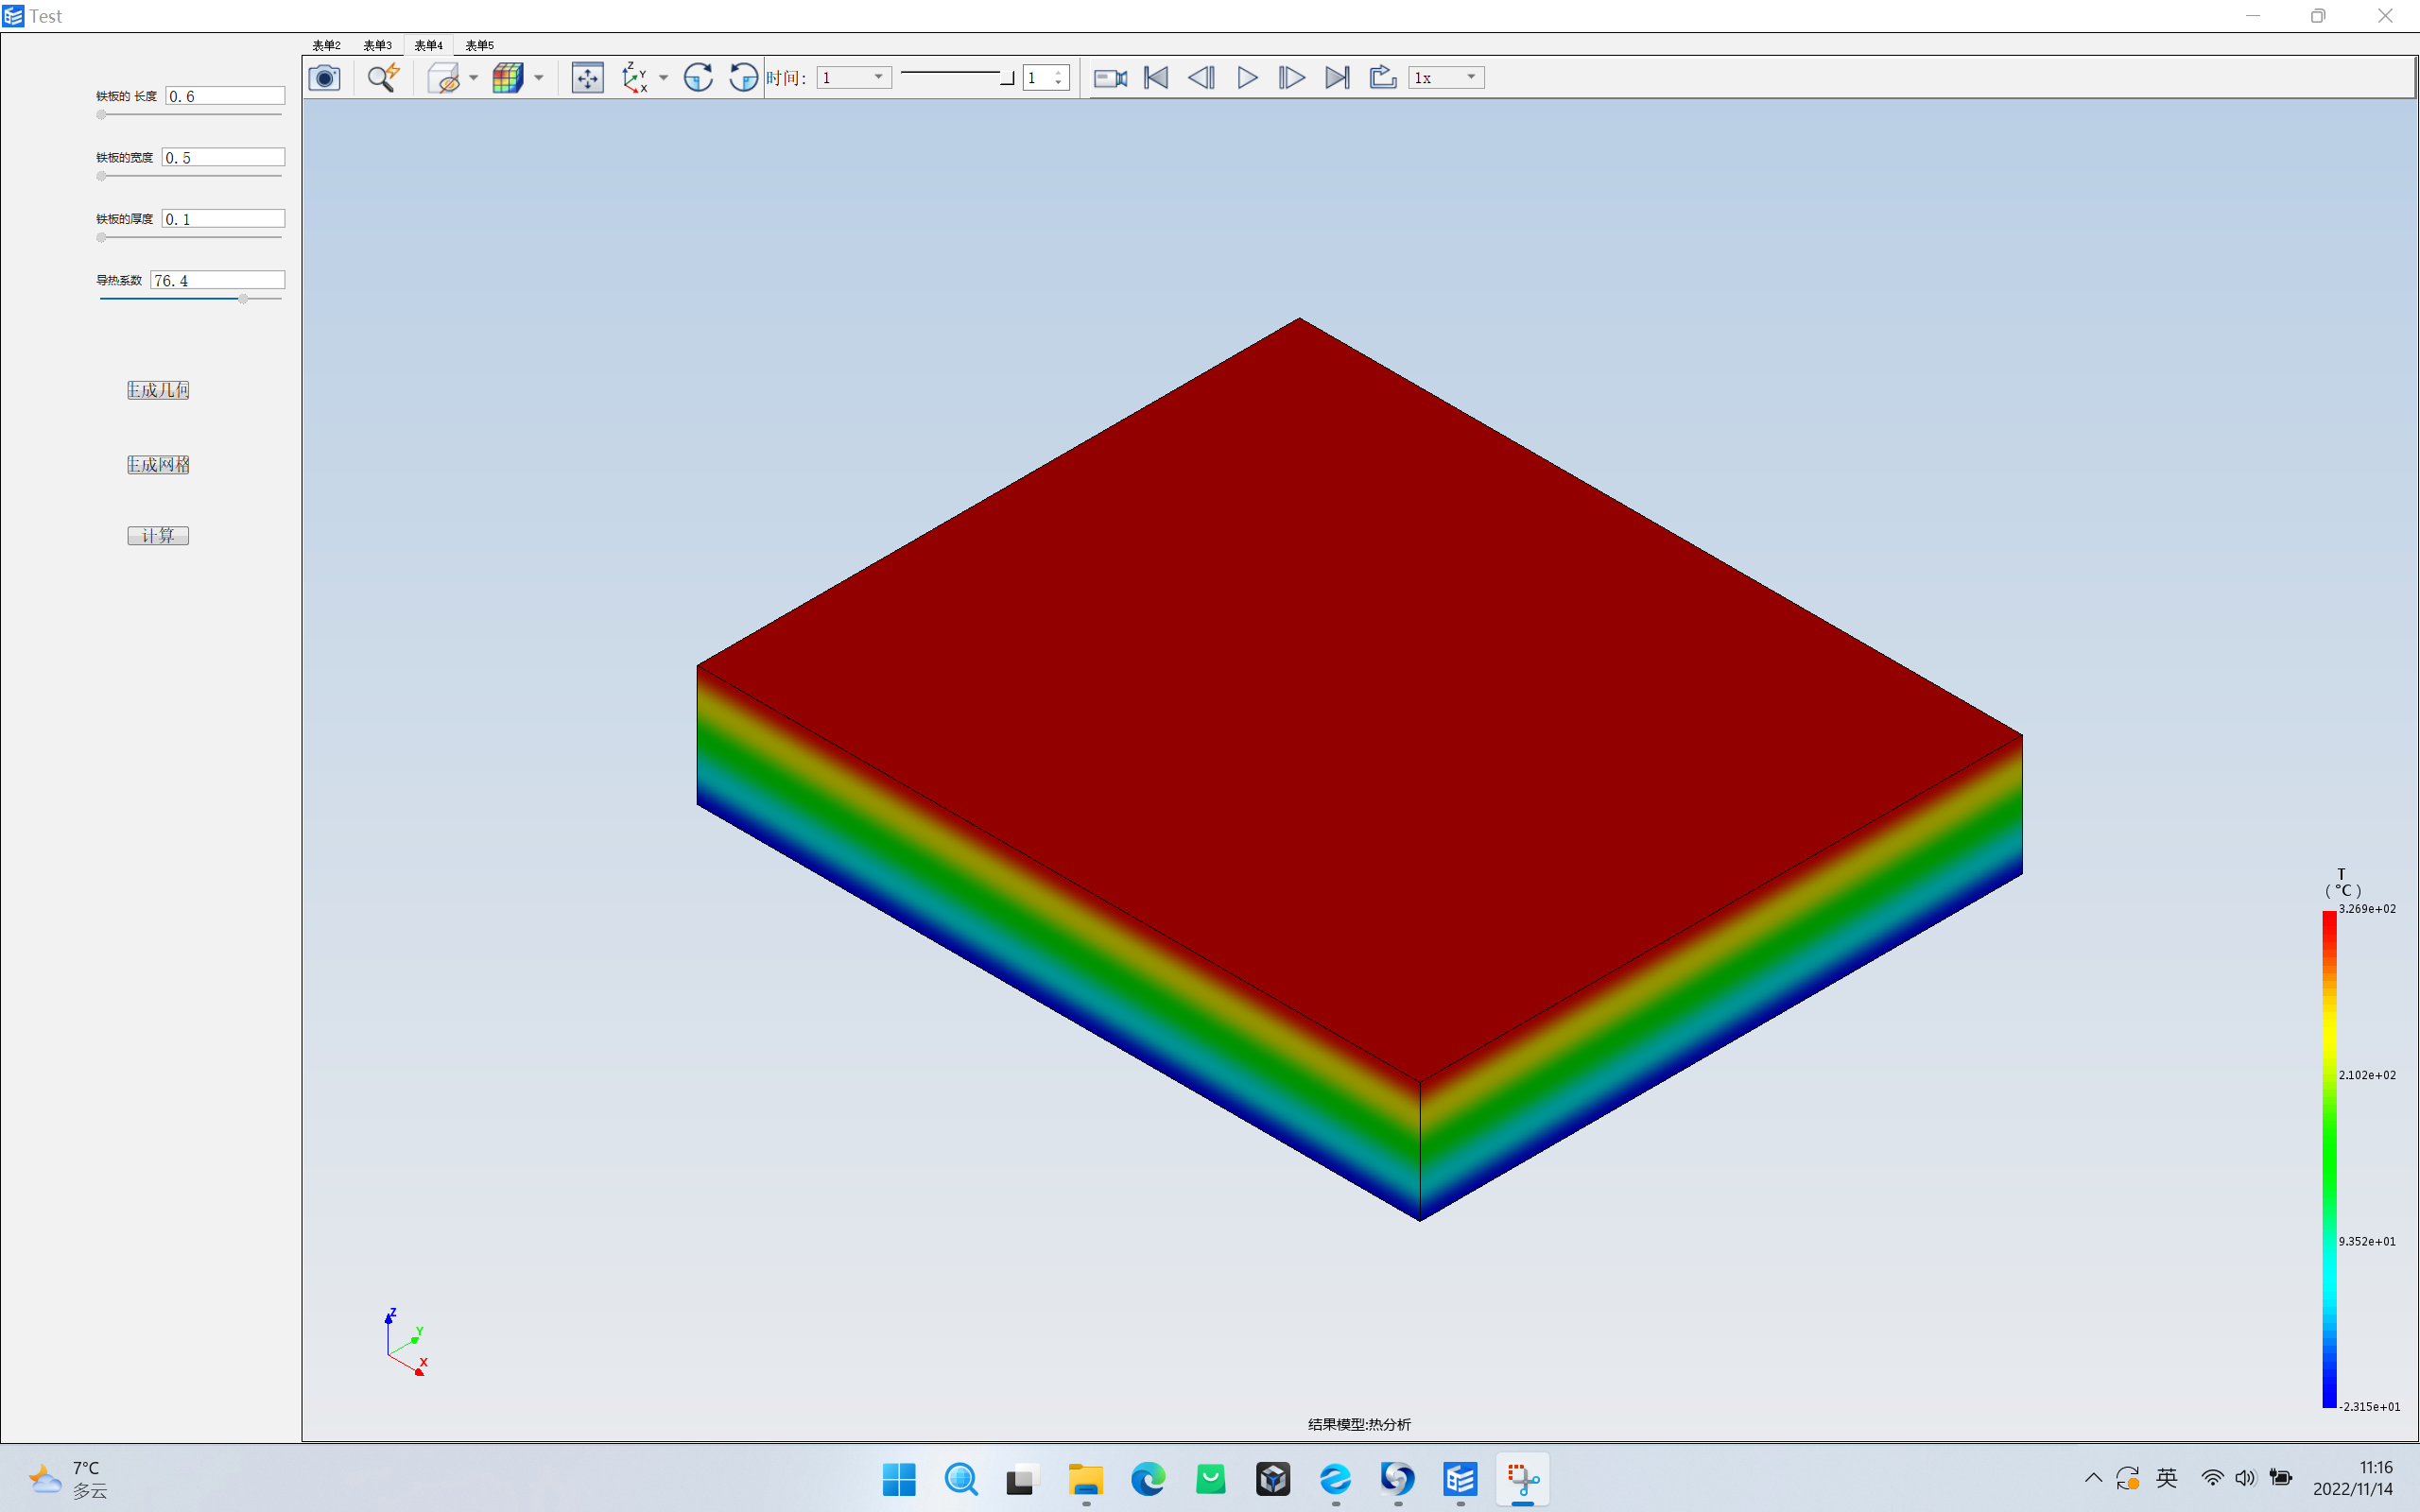Select the rotation/orbit view icon
Image resolution: width=2420 pixels, height=1512 pixels.
pos(697,77)
